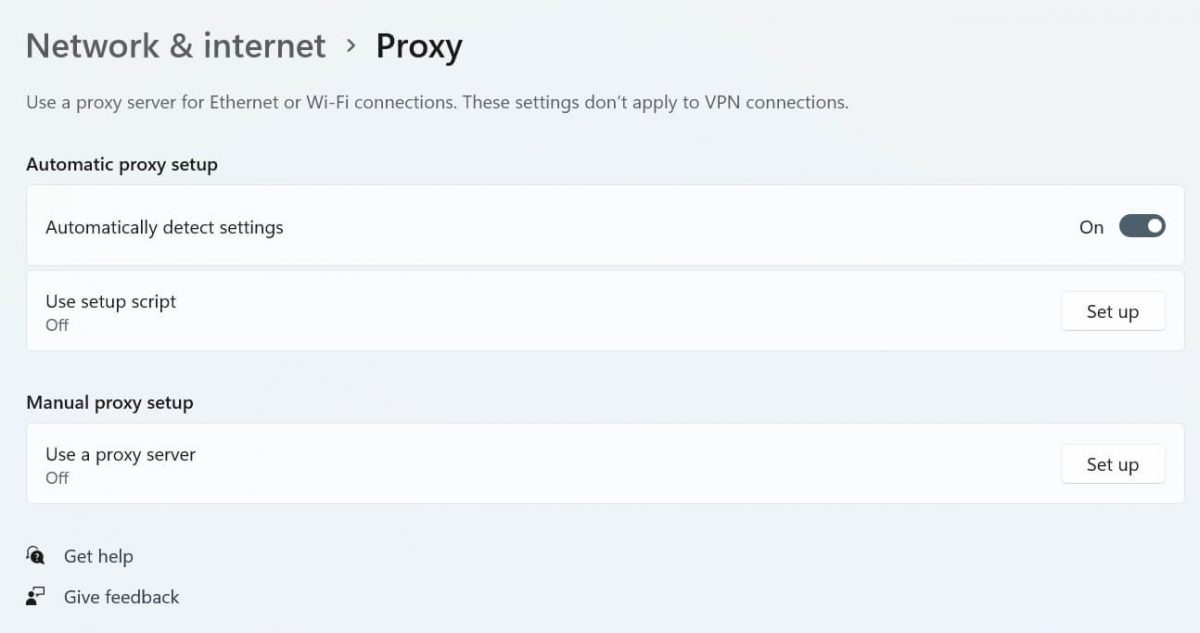This screenshot has height=633, width=1200.
Task: Navigate back via "Network & internet" breadcrumb
Action: pos(175,45)
